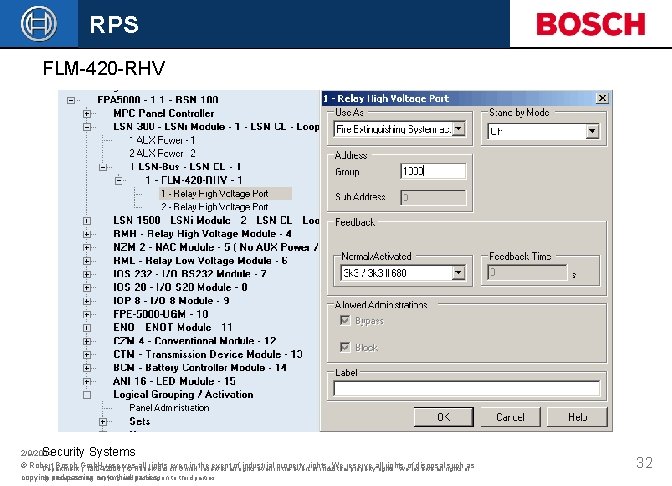The image size is (672, 486).
Task: Click the Group address input field
Action: click(433, 171)
